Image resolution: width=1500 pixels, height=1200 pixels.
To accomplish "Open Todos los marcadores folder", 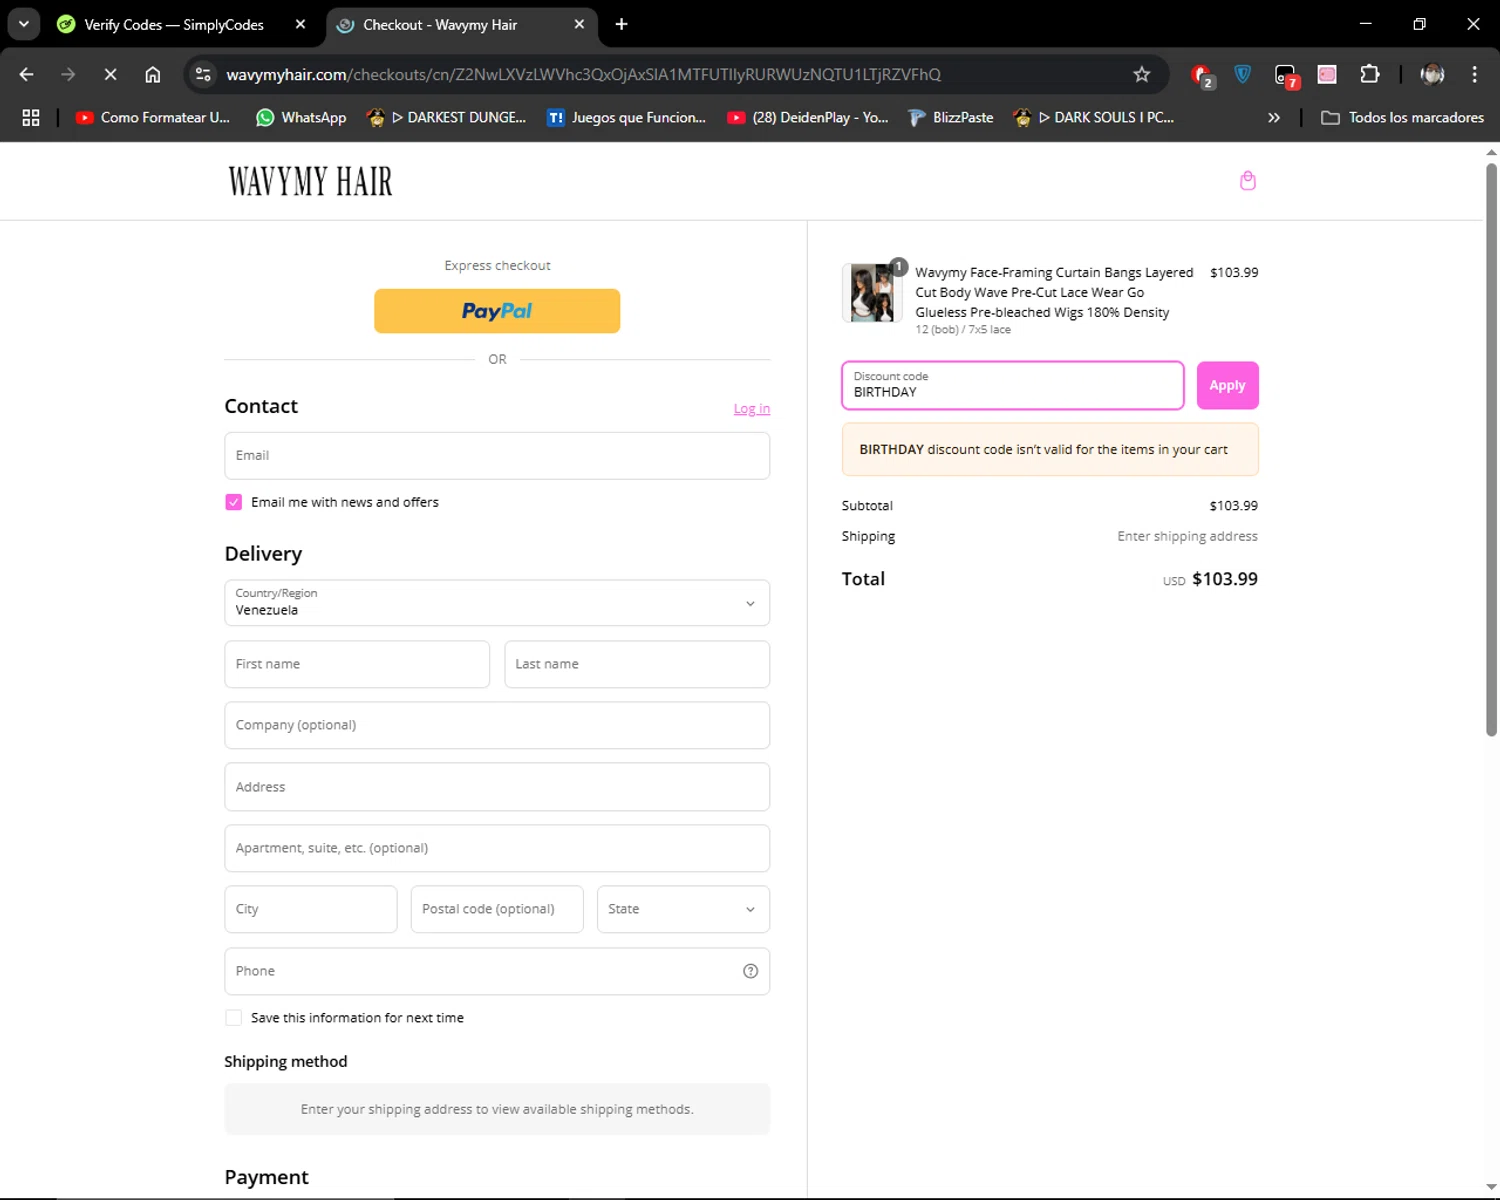I will [x=1402, y=117].
